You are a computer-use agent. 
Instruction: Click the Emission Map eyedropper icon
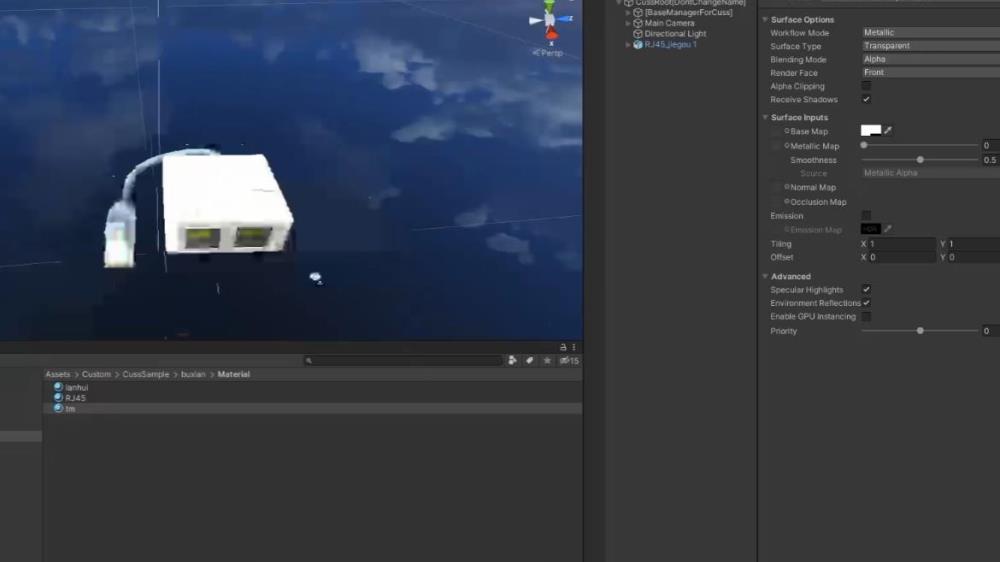coord(888,229)
